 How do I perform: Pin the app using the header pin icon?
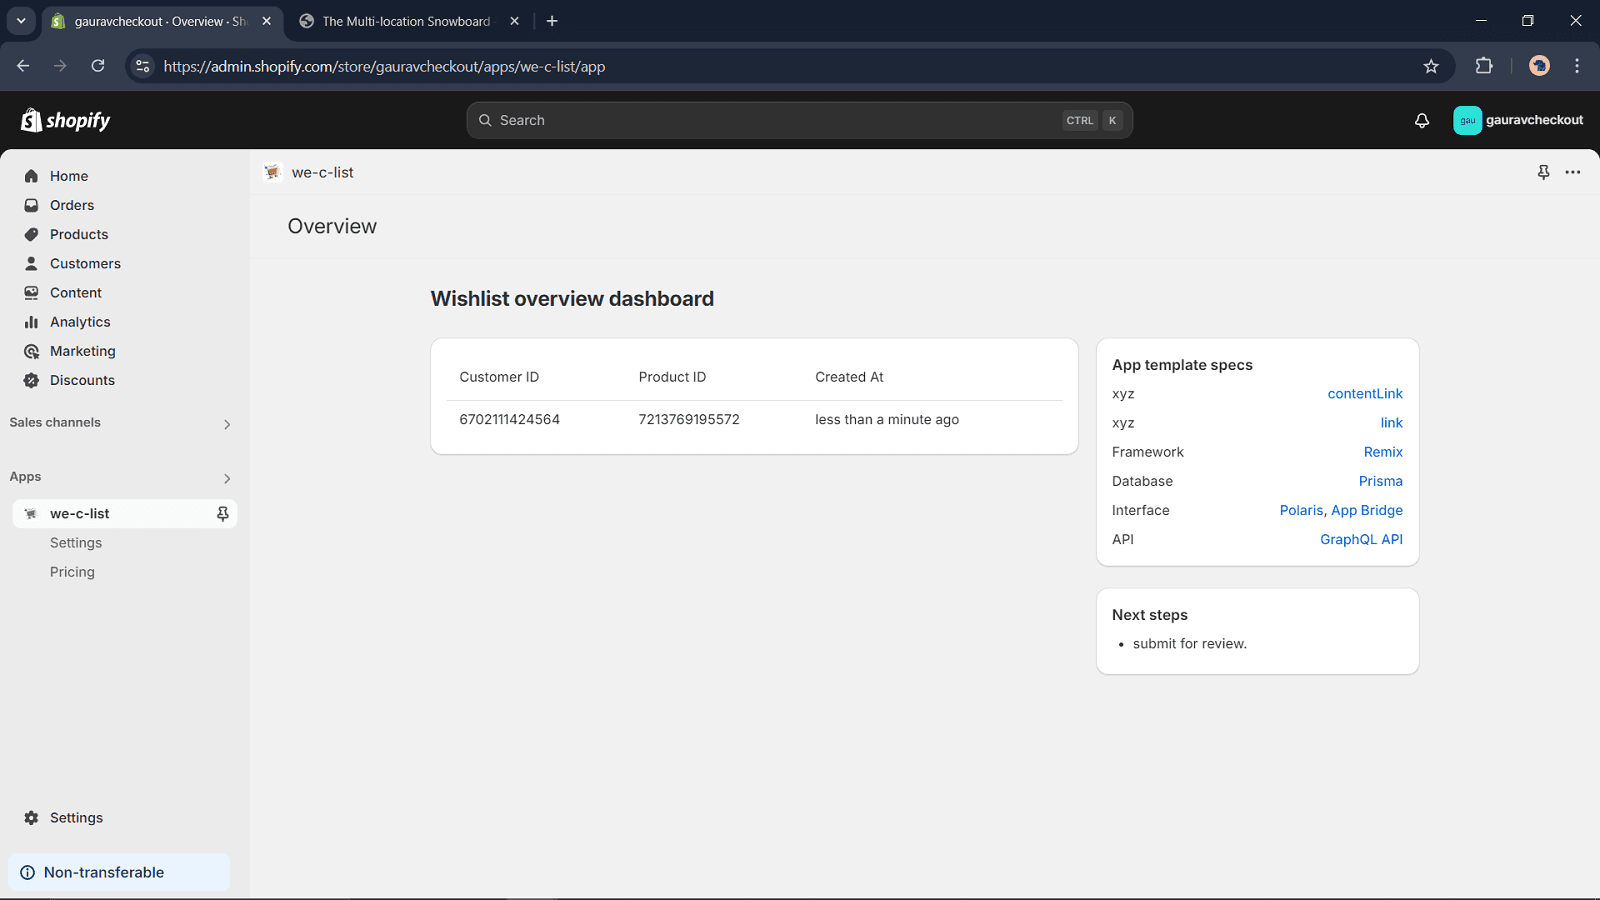1543,172
